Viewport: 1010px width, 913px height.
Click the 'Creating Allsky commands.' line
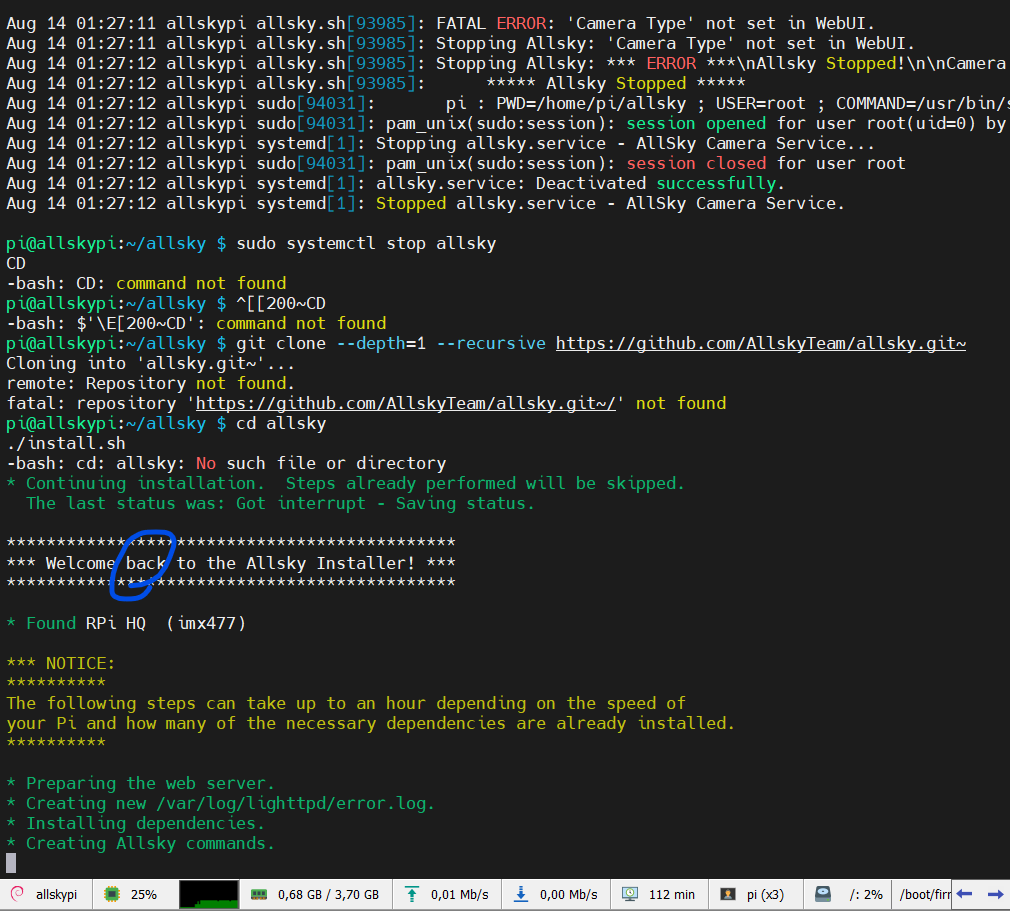point(140,843)
